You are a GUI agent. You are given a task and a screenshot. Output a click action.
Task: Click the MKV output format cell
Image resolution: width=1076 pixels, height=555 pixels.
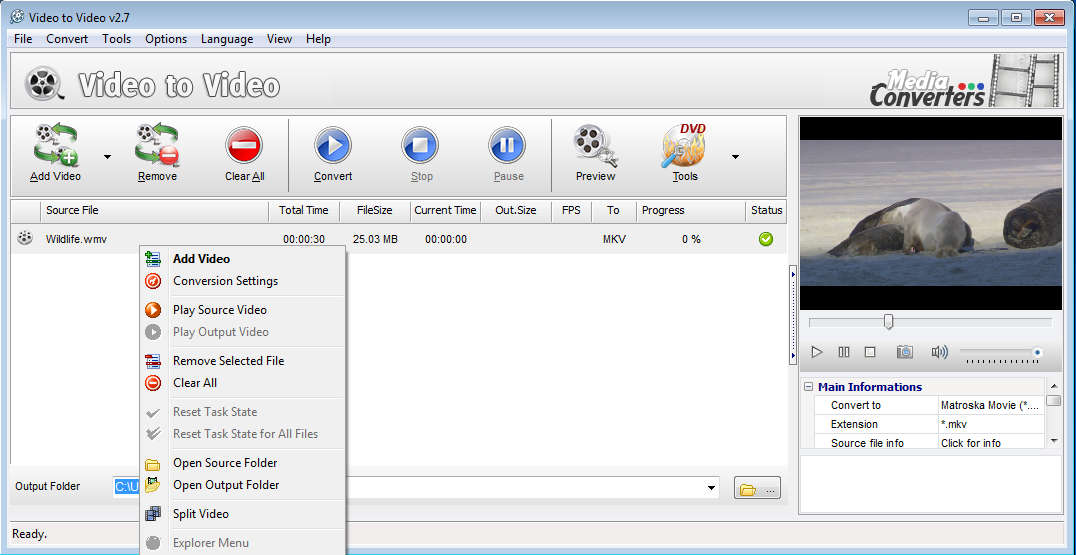[x=614, y=239]
